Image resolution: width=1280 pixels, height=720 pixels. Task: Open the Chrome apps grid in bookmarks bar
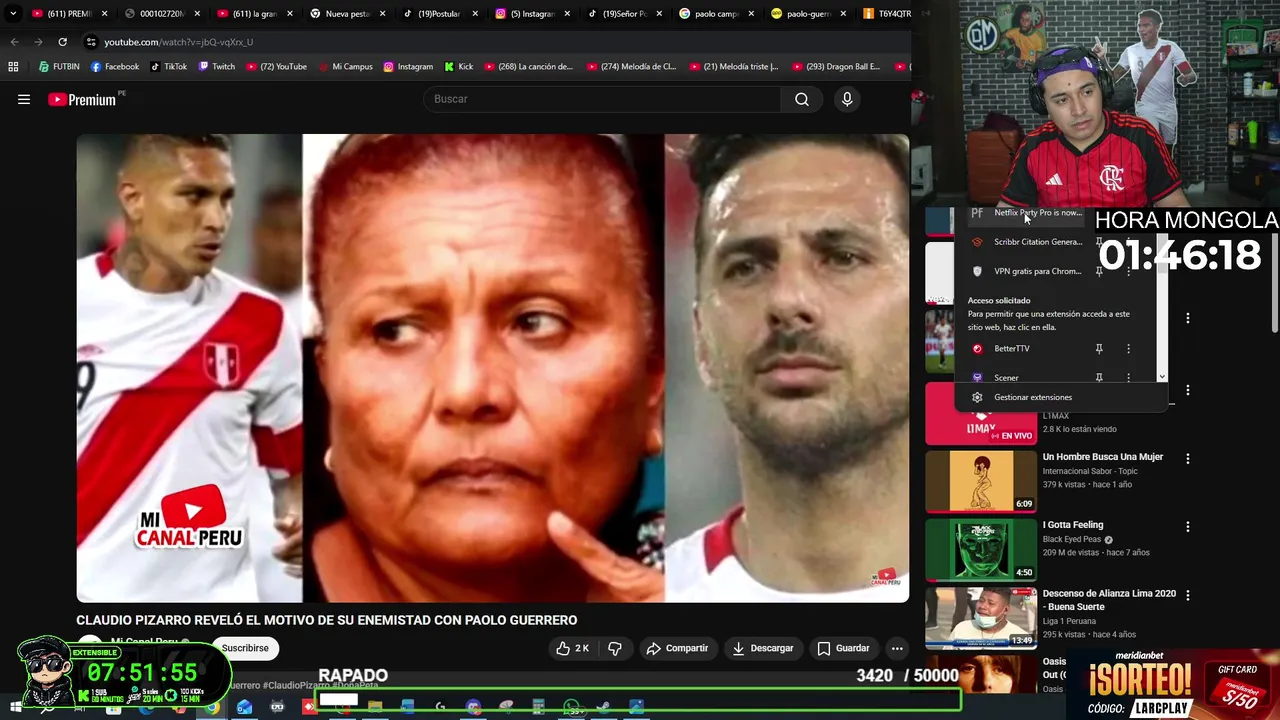(x=13, y=67)
